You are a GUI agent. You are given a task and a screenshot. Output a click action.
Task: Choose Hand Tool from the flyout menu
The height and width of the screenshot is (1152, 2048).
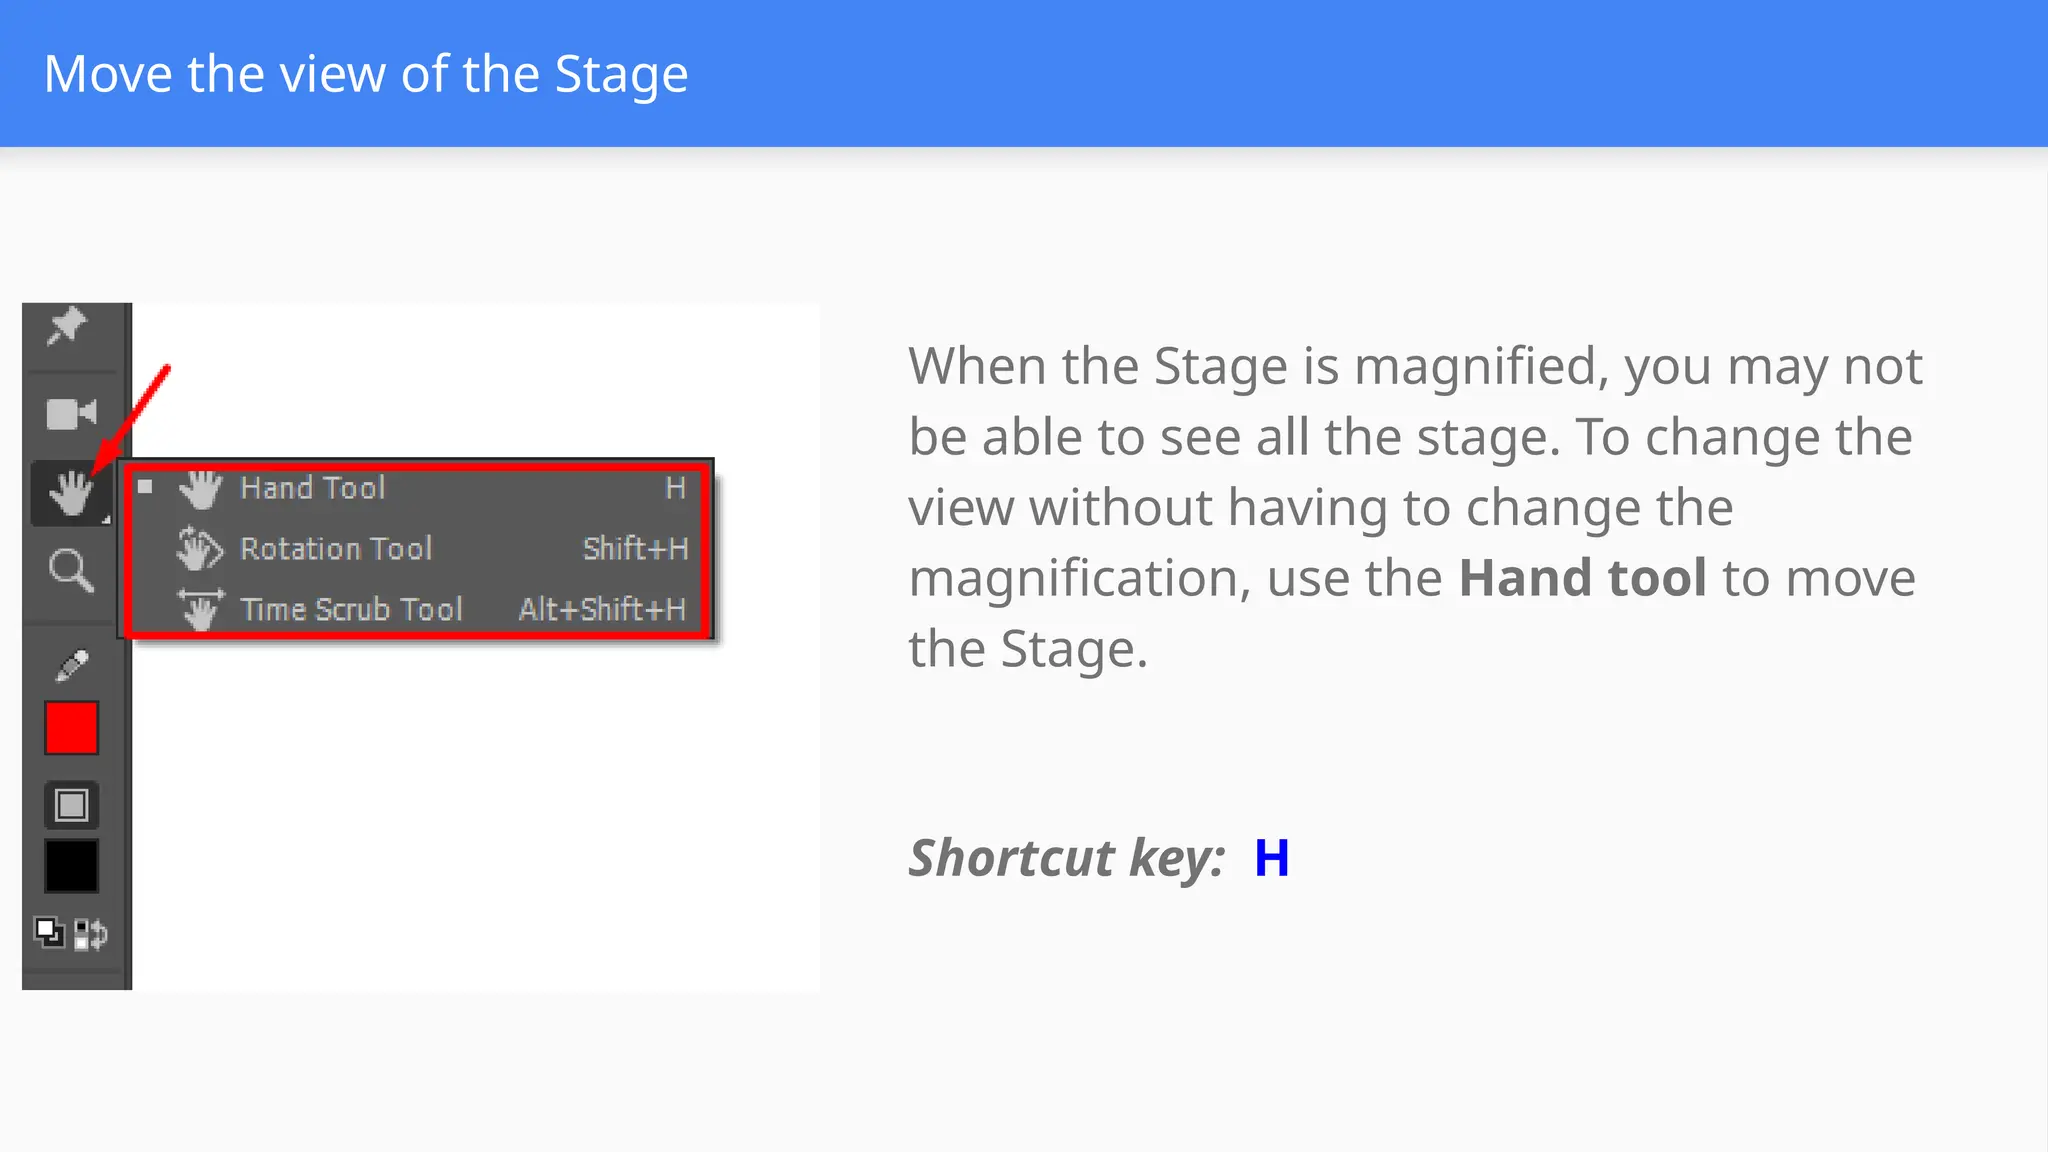[x=312, y=488]
